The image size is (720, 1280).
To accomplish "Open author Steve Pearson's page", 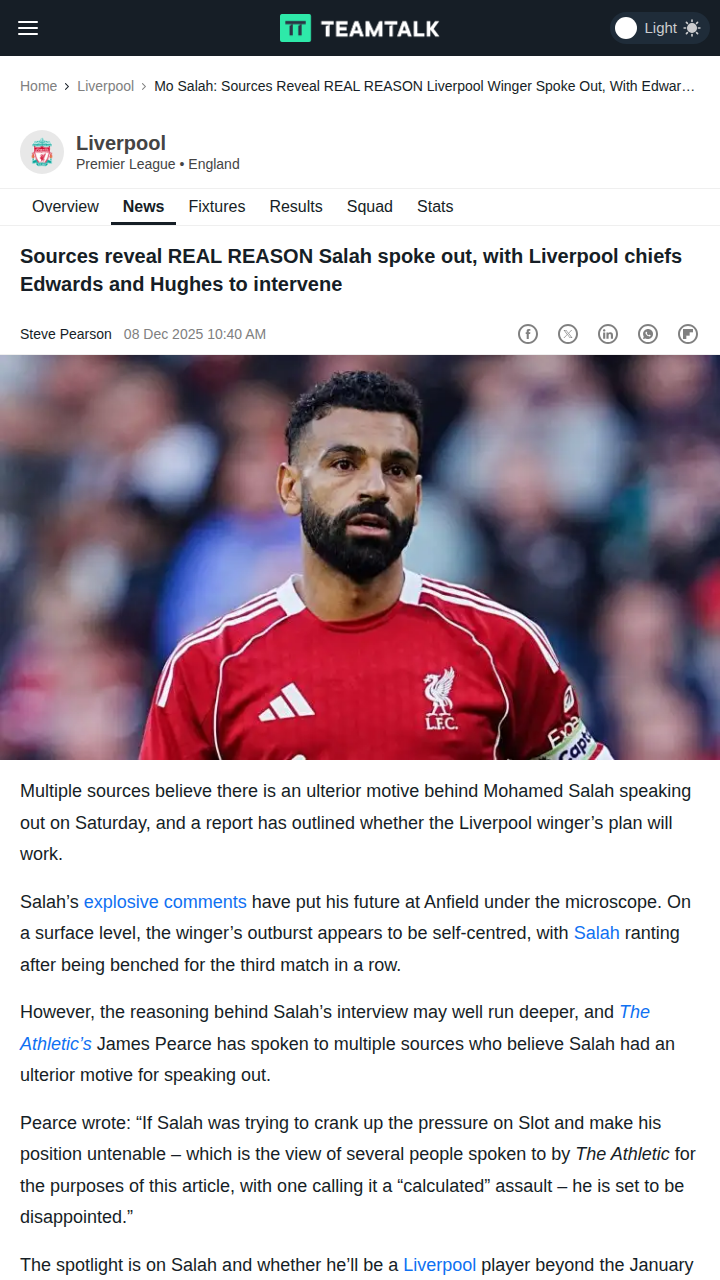I will 66,334.
